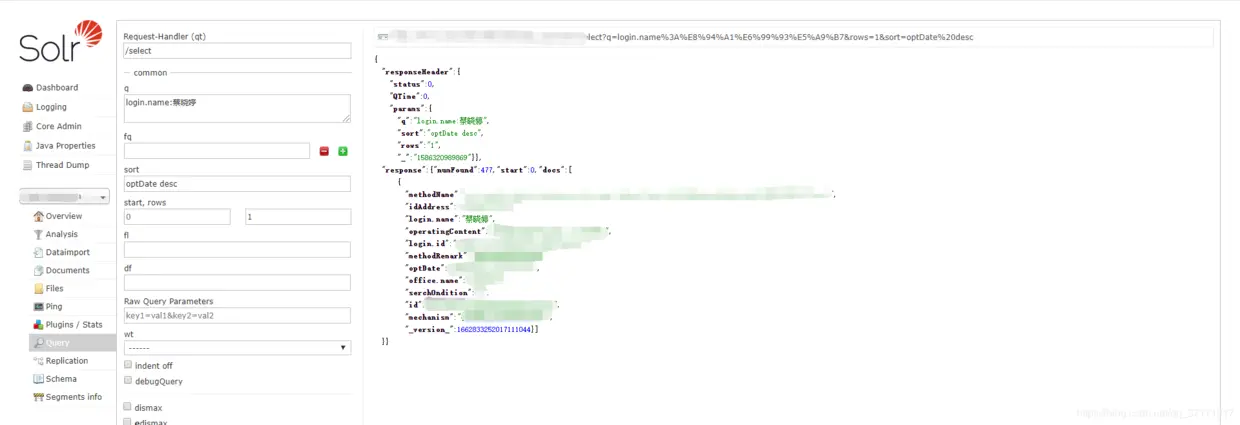This screenshot has height=425, width=1240.
Task: Click the Documents icon
Action: pyautogui.click(x=39, y=270)
